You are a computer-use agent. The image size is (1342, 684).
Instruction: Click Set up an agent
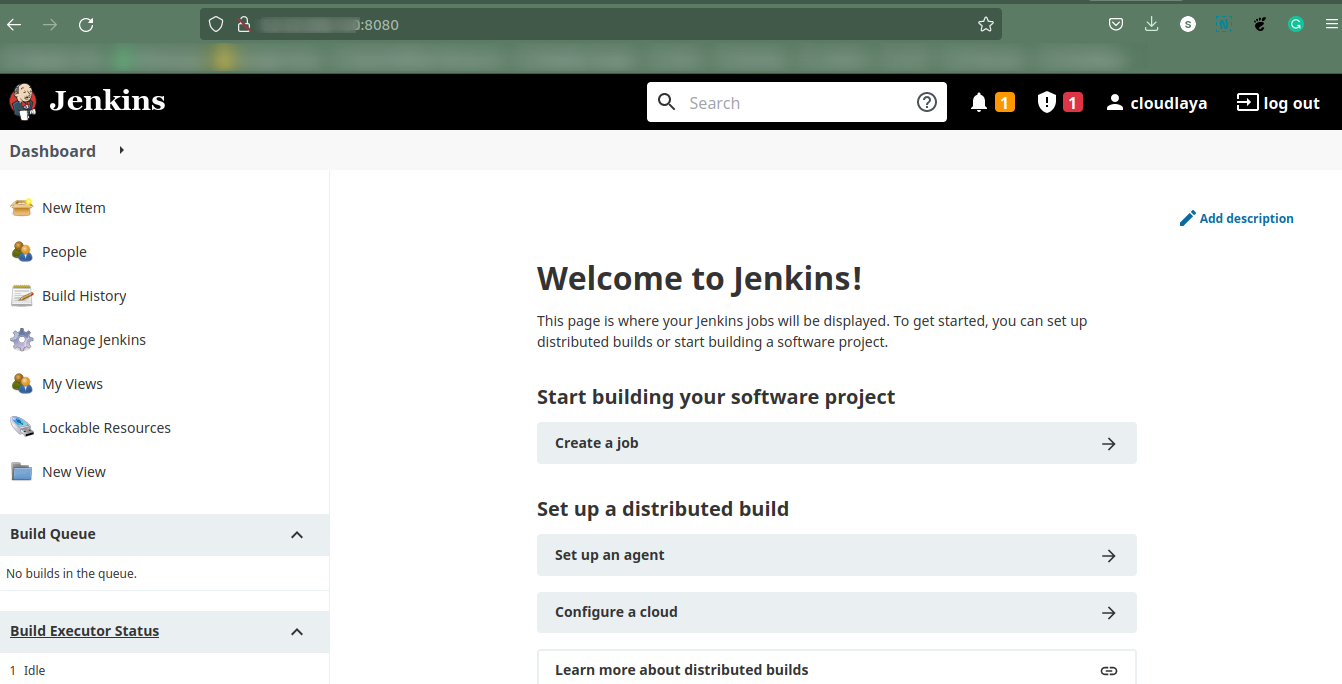point(837,555)
